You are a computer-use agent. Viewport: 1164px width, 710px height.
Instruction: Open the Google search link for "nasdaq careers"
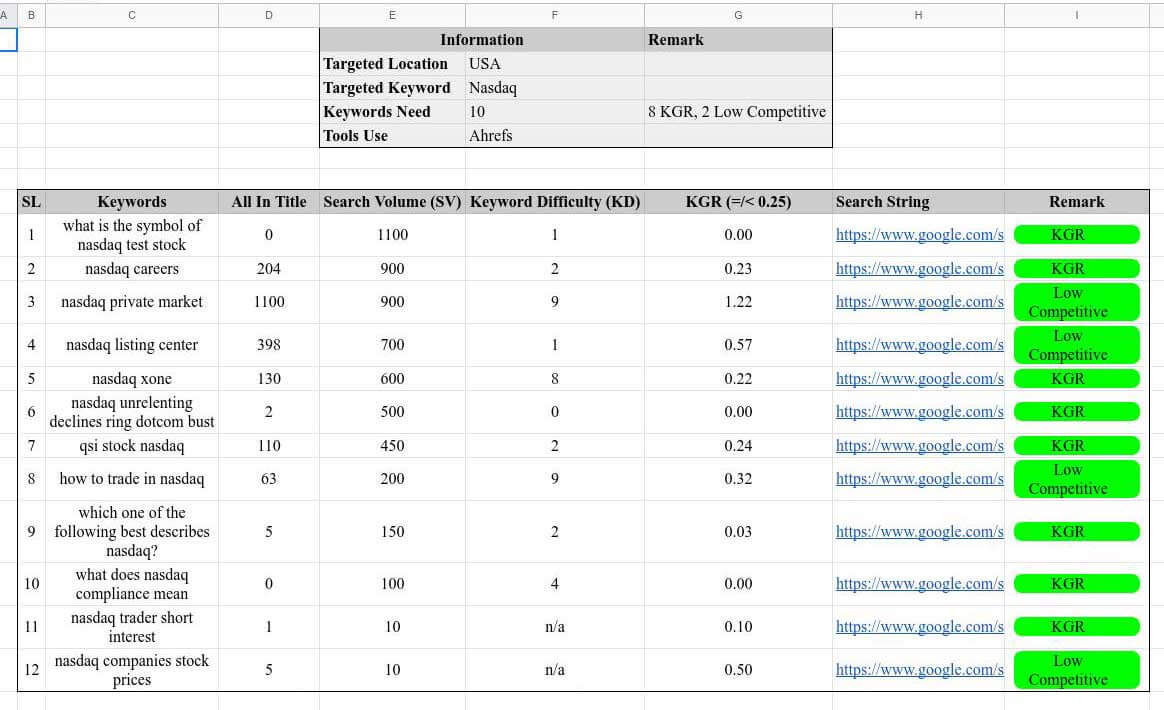click(x=919, y=268)
